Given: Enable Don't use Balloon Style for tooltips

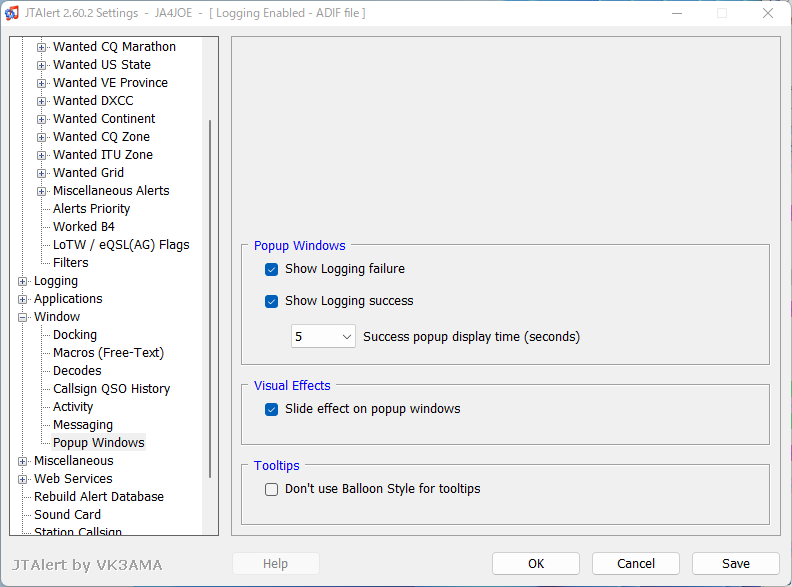Looking at the screenshot, I should click(x=271, y=490).
